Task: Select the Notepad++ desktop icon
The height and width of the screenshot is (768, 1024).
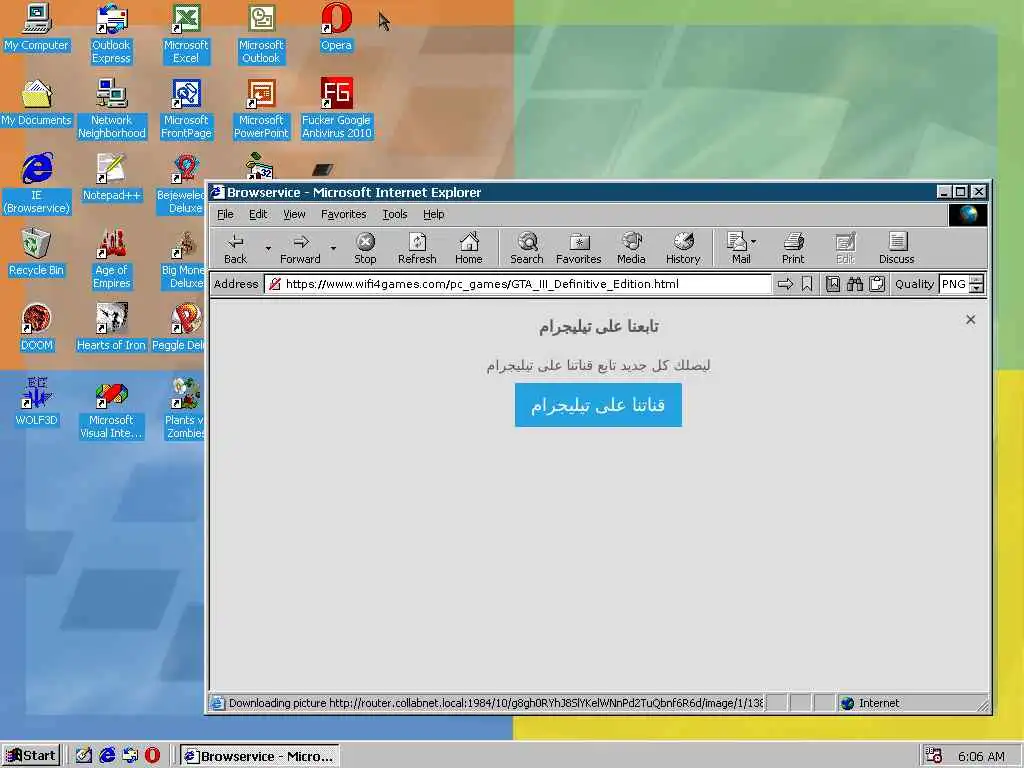Action: click(112, 177)
